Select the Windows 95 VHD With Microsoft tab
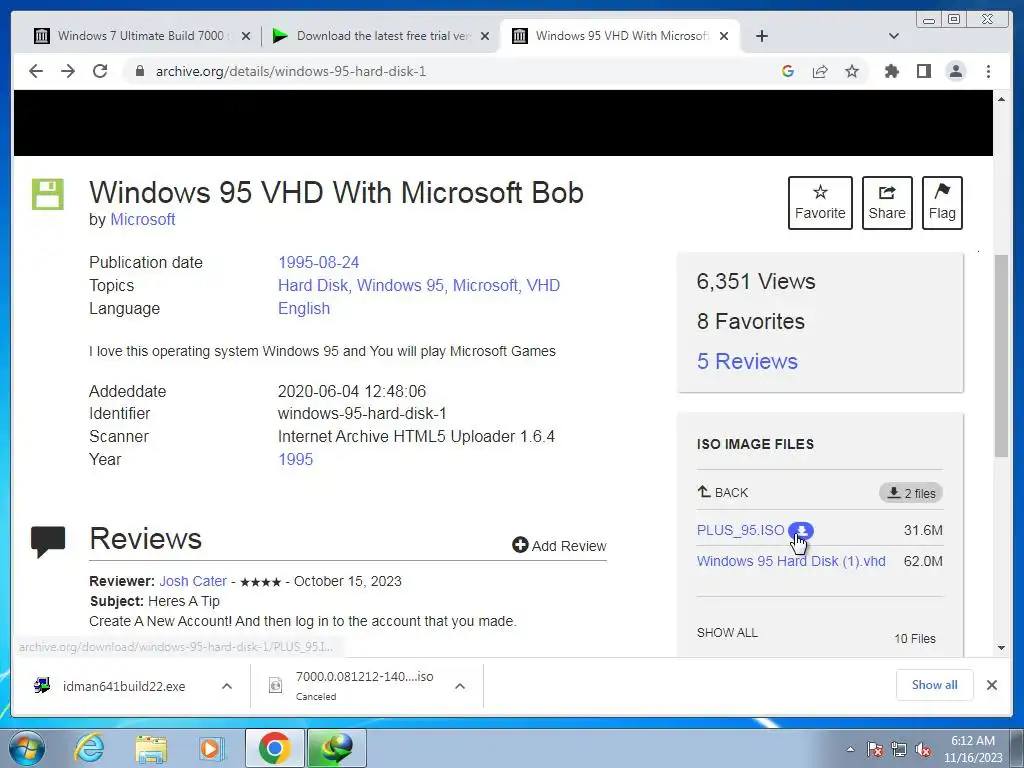This screenshot has height=768, width=1024. click(620, 36)
